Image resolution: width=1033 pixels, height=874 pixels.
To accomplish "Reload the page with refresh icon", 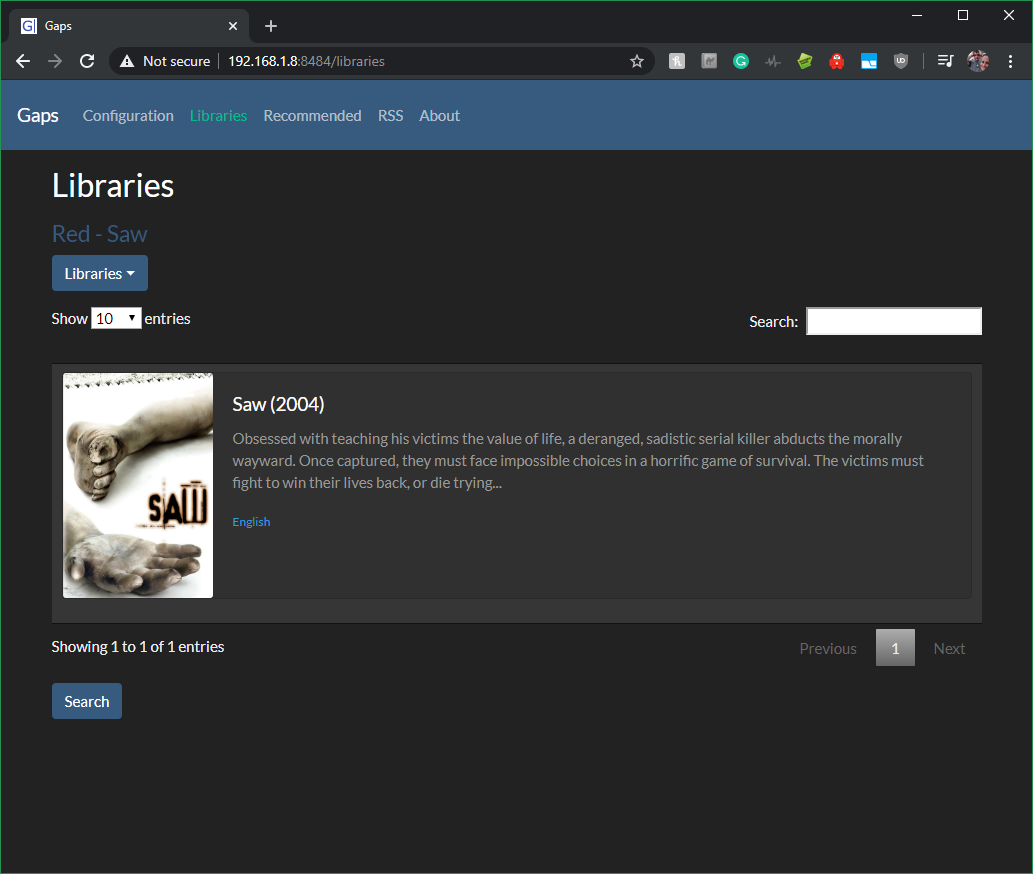I will point(87,61).
